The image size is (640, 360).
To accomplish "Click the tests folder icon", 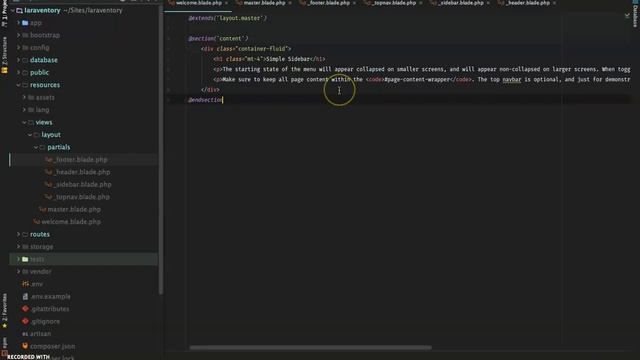I will (25, 259).
